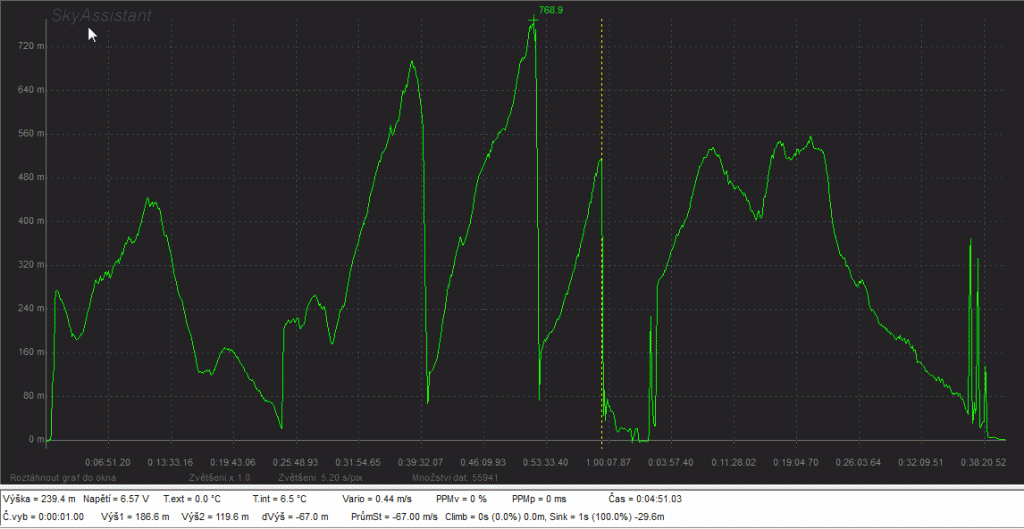This screenshot has height=529, width=1024.
Task: Select the 'Napětí = 6.57 V' status field
Action: [x=117, y=498]
